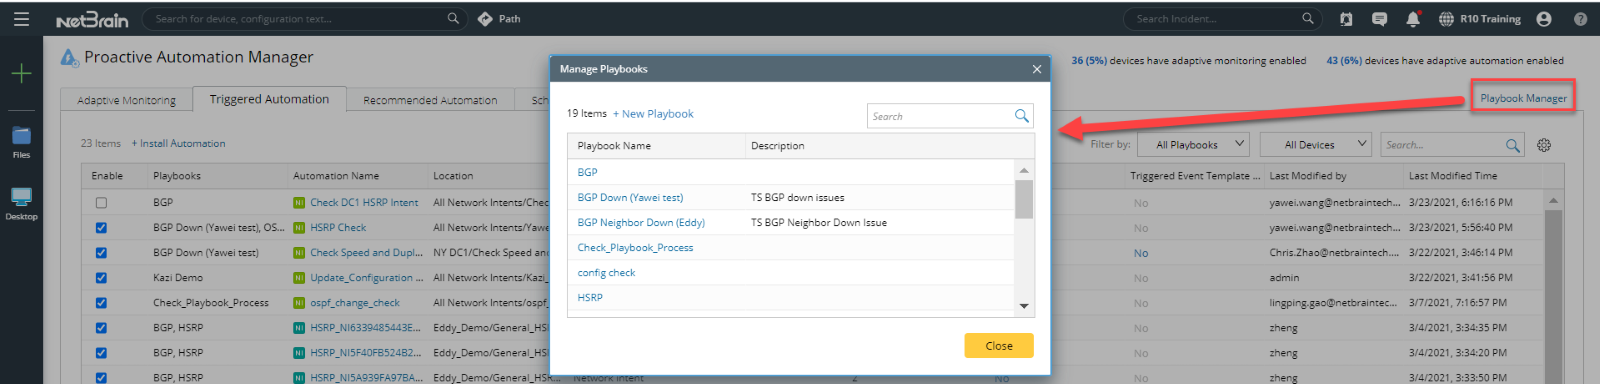This screenshot has width=1600, height=384.
Task: Uncheck Enable for the Kazi Demo row
Action: pos(101,278)
